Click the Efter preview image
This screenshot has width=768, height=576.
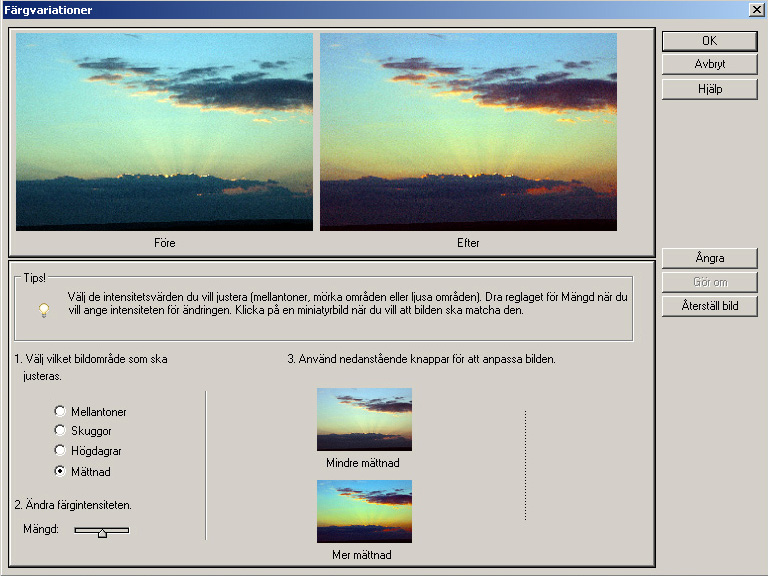pyautogui.click(x=468, y=132)
